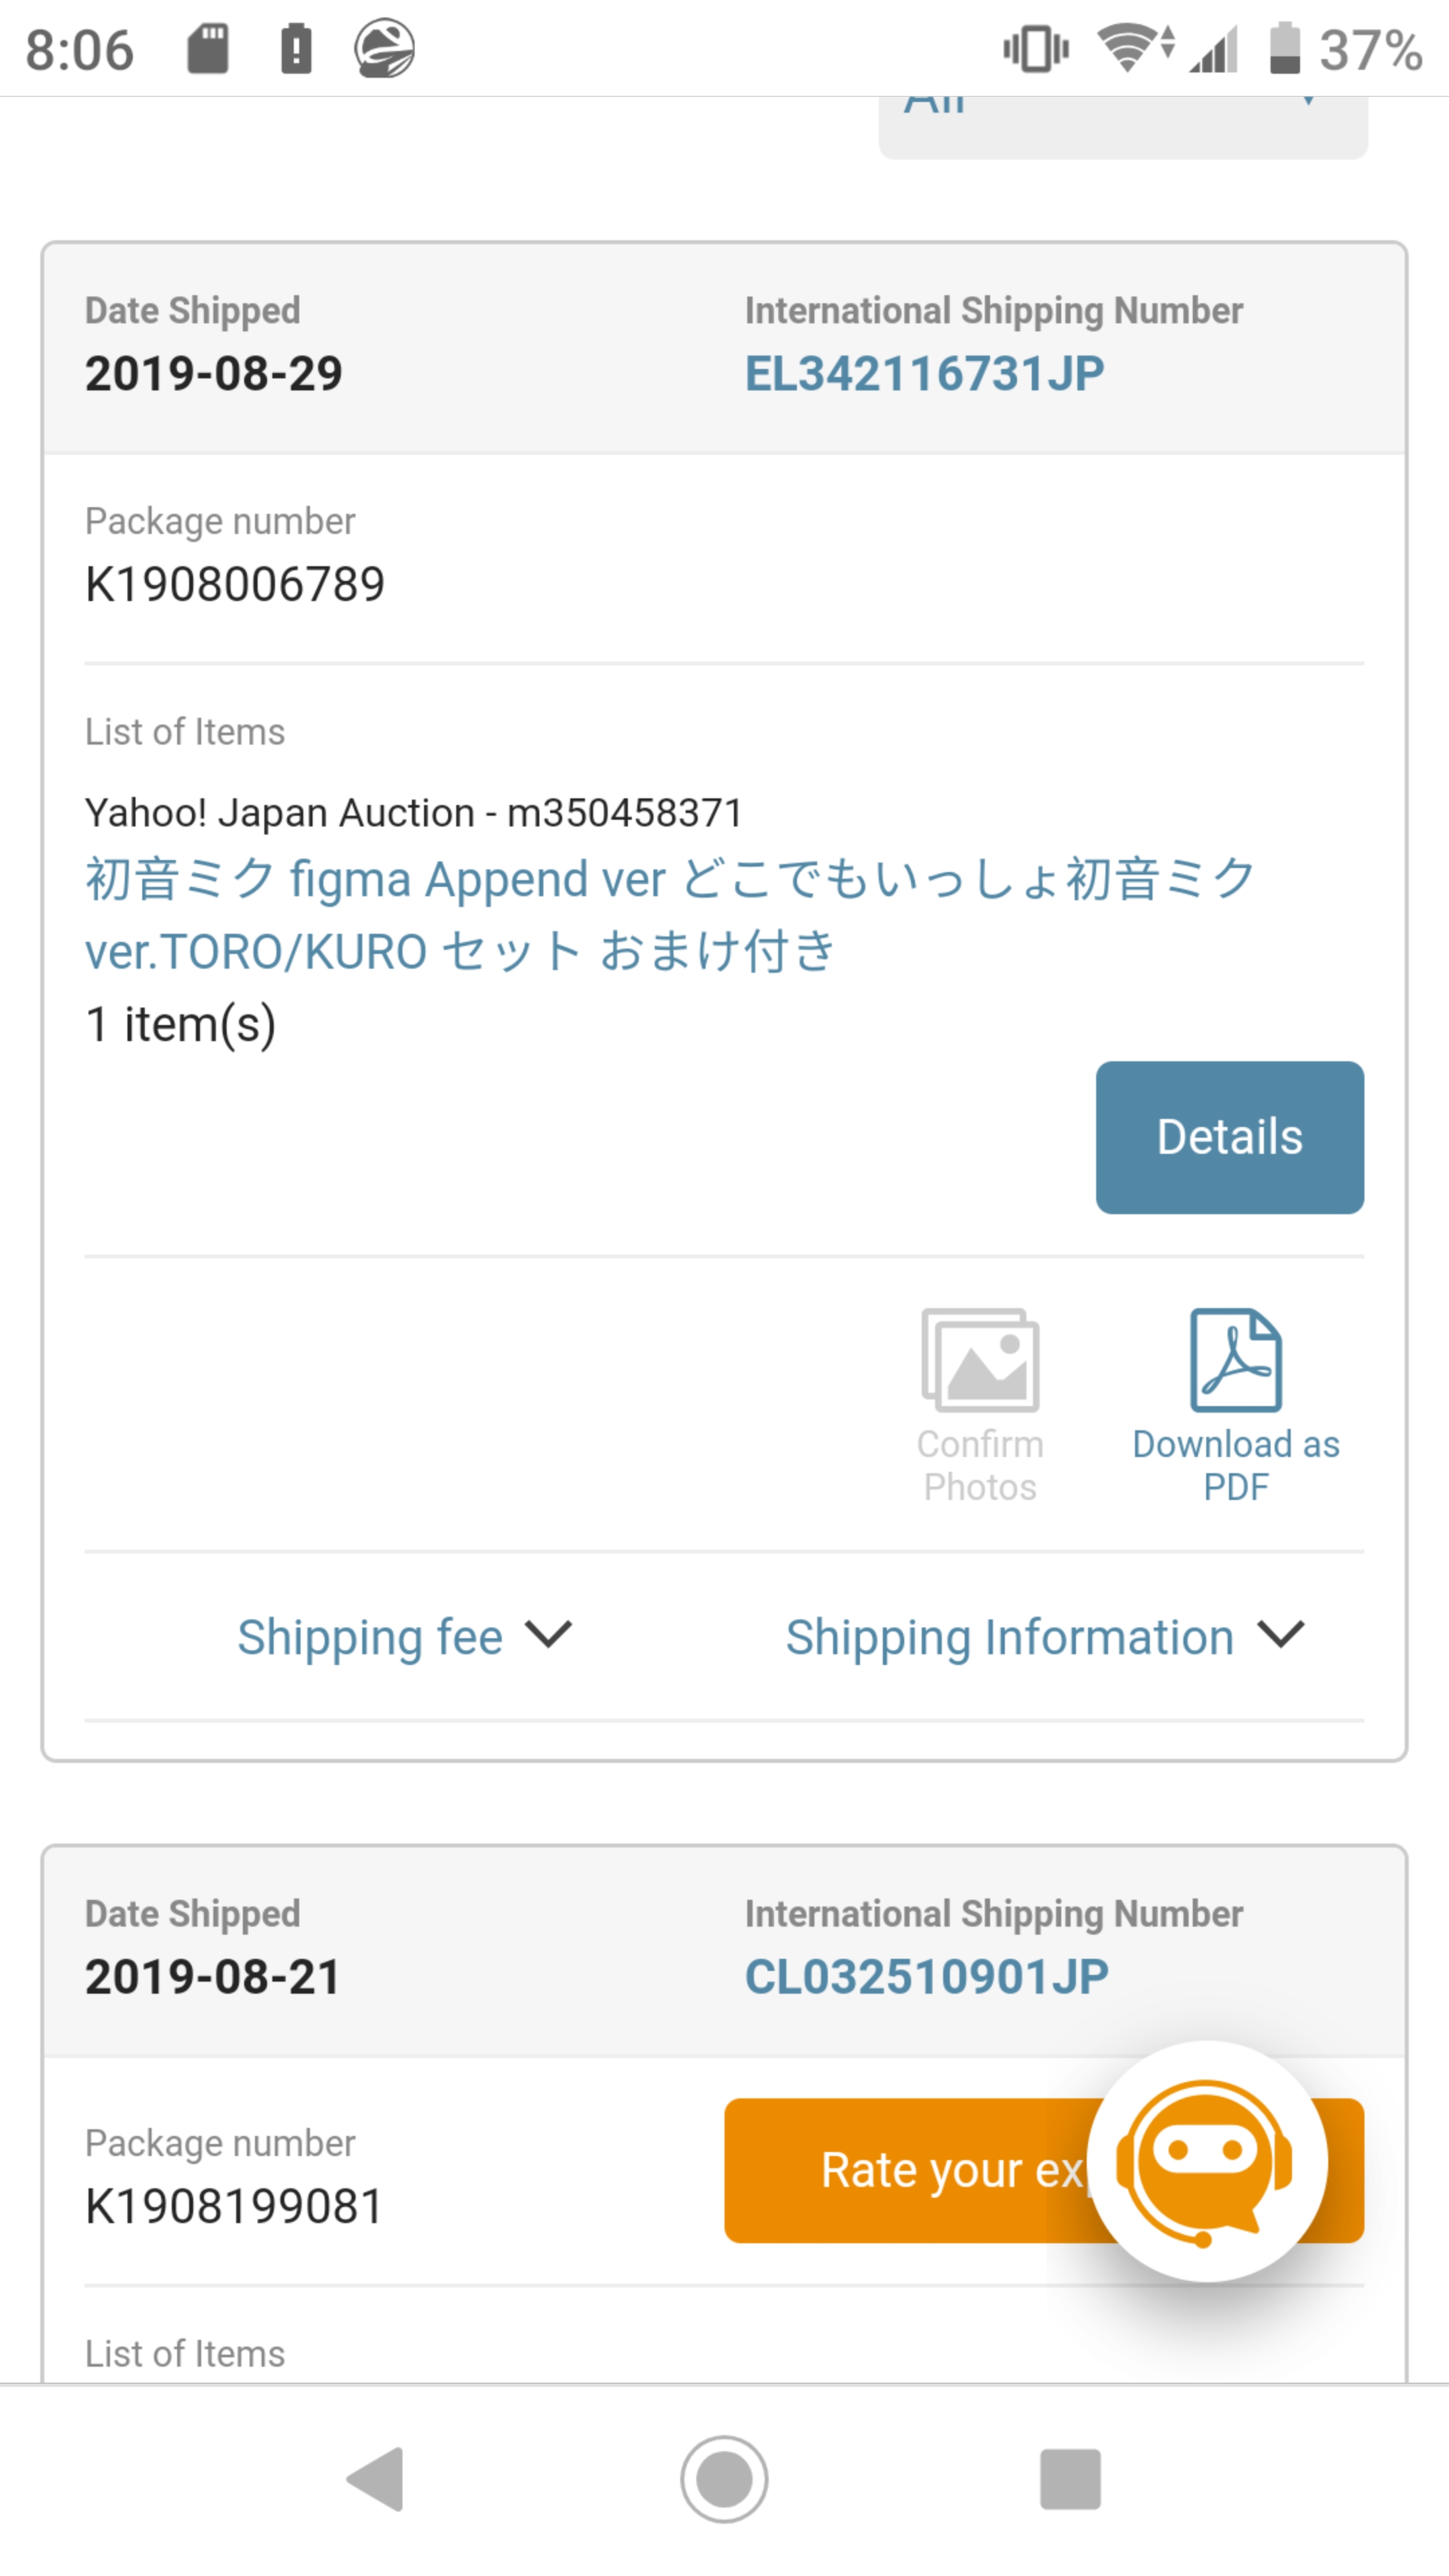1449x2576 pixels.
Task: Click the Details button
Action: coord(1229,1137)
